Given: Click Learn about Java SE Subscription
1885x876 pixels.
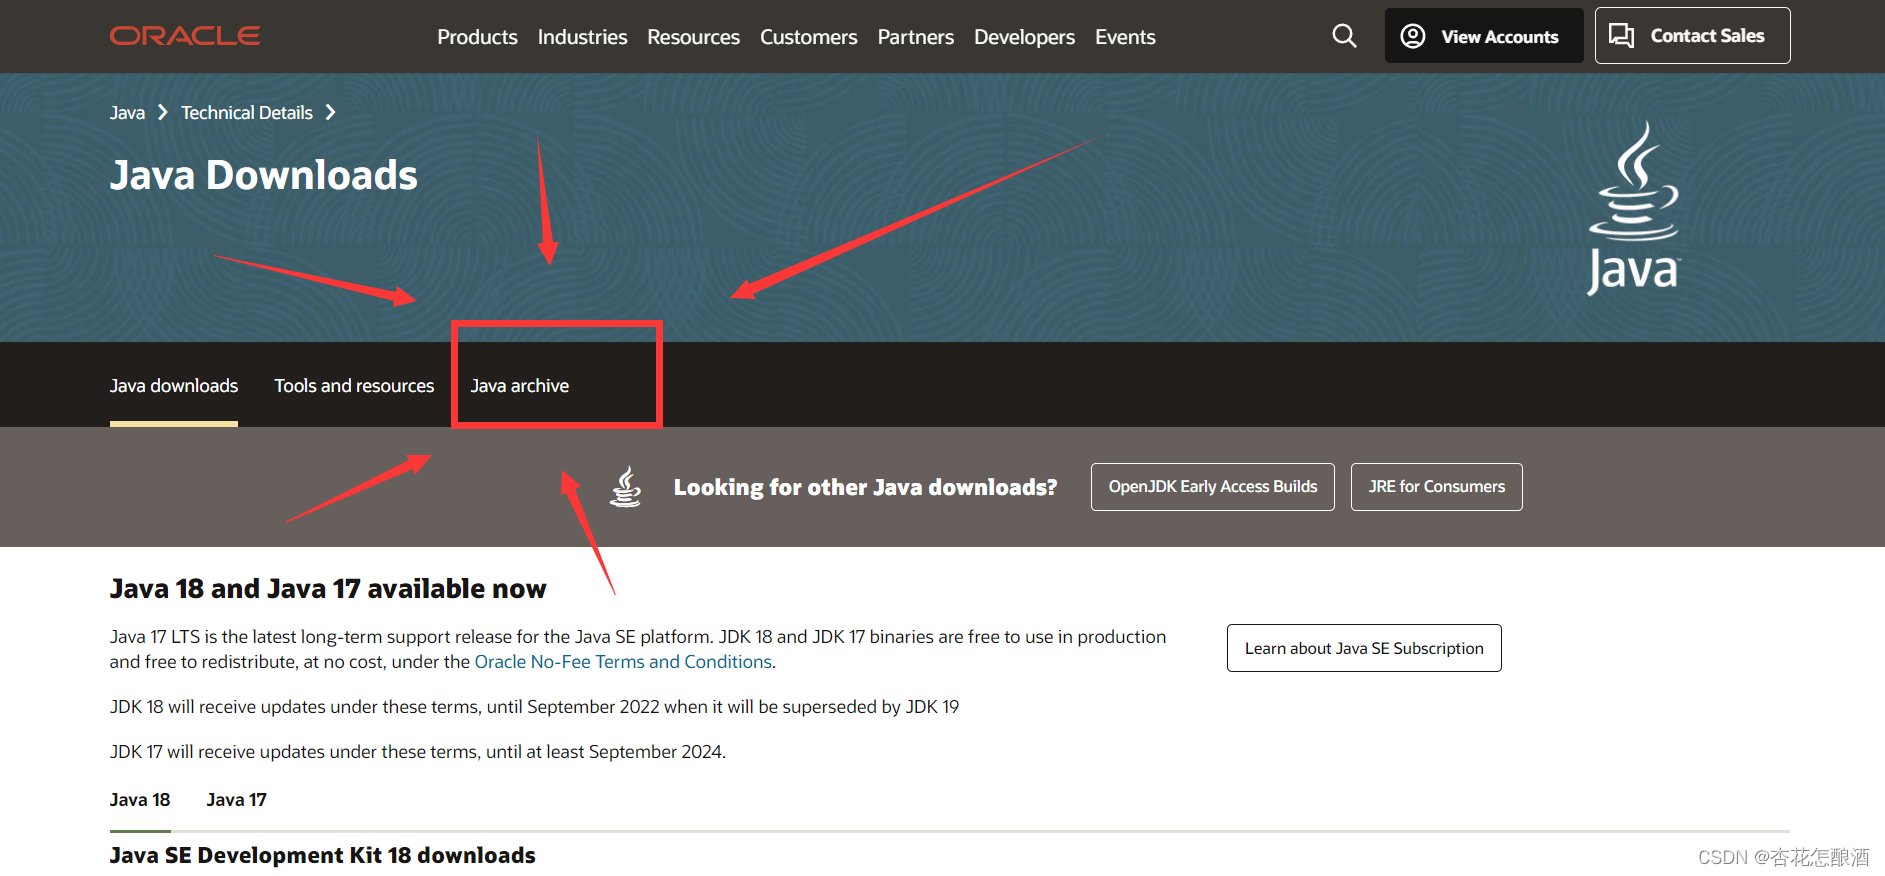Looking at the screenshot, I should (1364, 648).
